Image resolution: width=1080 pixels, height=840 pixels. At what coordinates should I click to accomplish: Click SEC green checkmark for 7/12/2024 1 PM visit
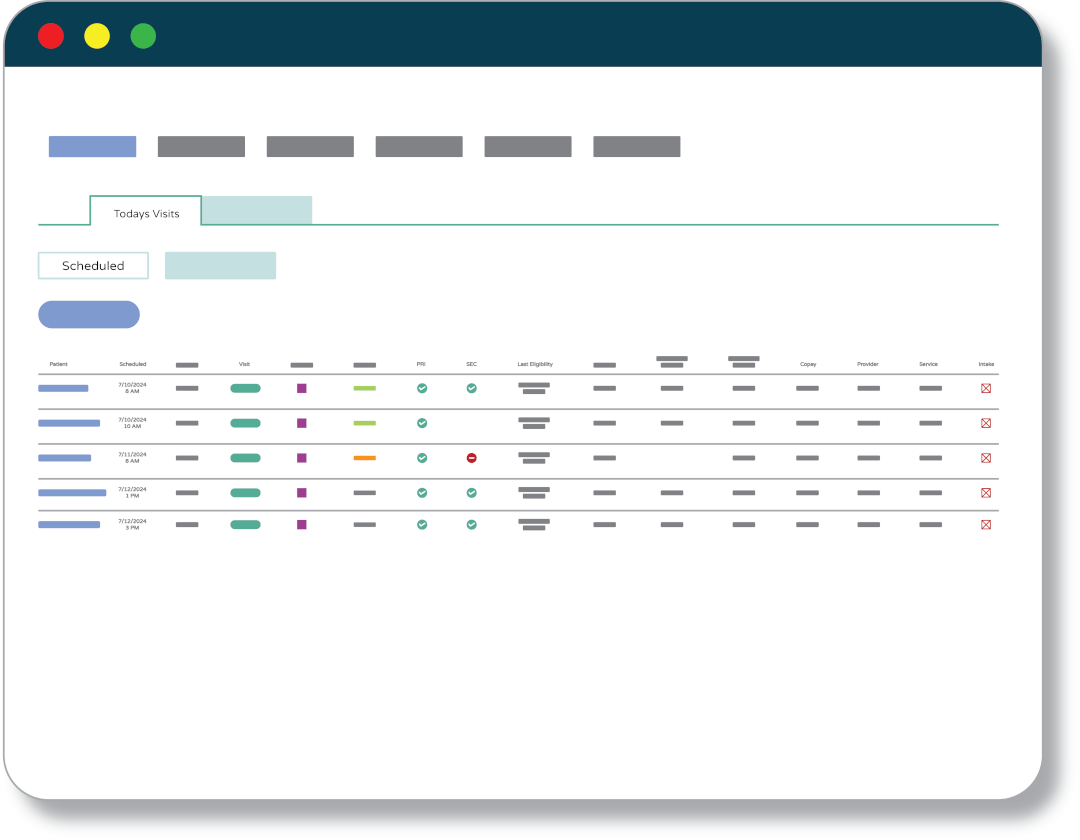tap(471, 493)
